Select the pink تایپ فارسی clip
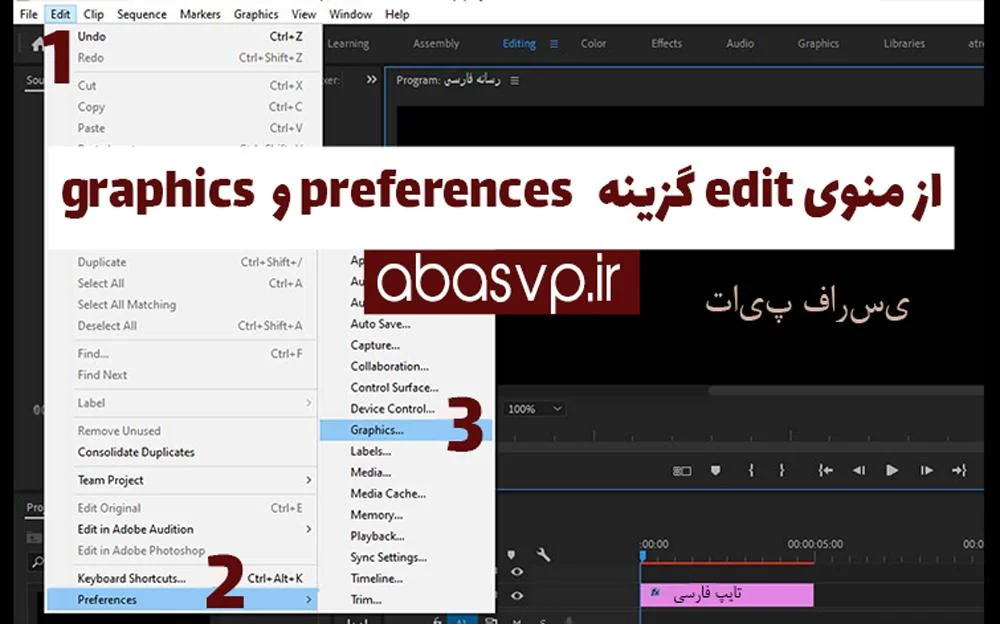 pos(726,594)
